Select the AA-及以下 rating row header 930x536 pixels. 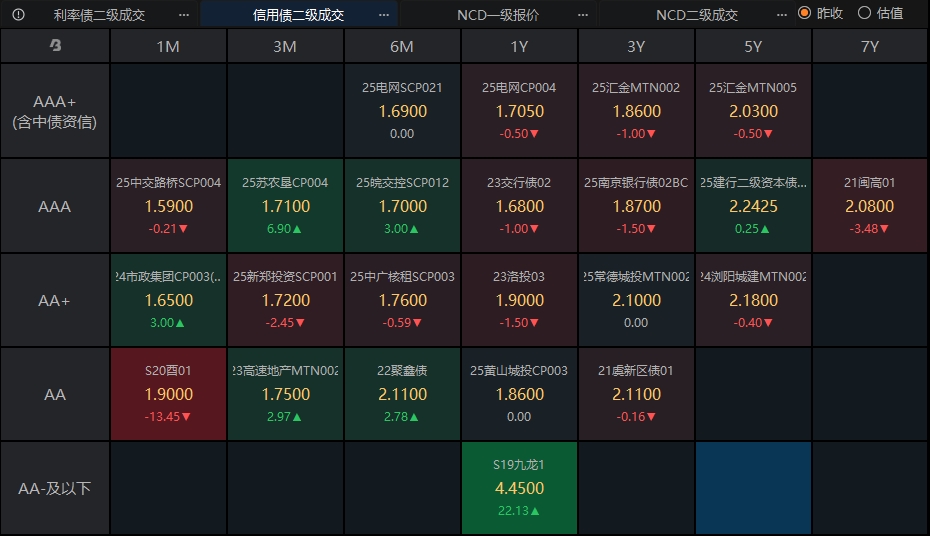pyautogui.click(x=55, y=488)
